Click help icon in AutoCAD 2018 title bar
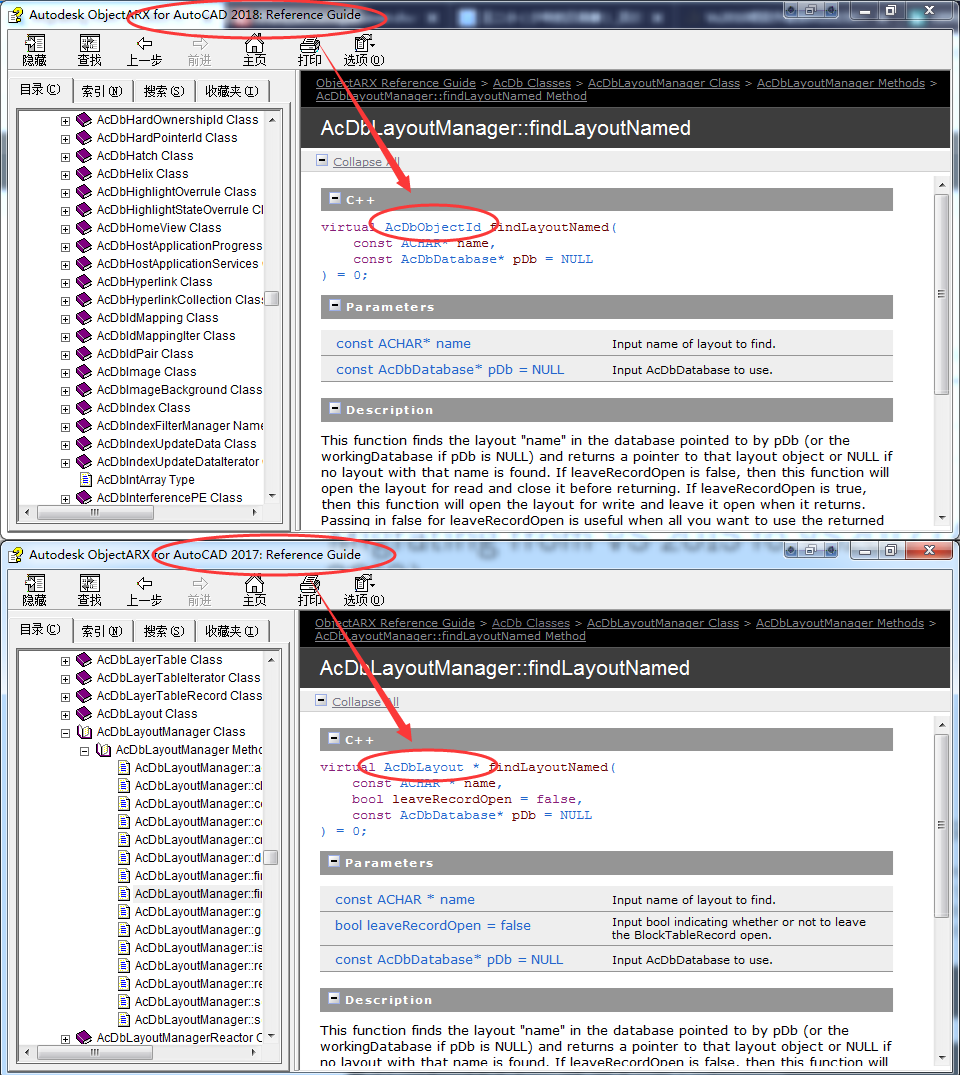Image resolution: width=960 pixels, height=1075 pixels. click(16, 14)
